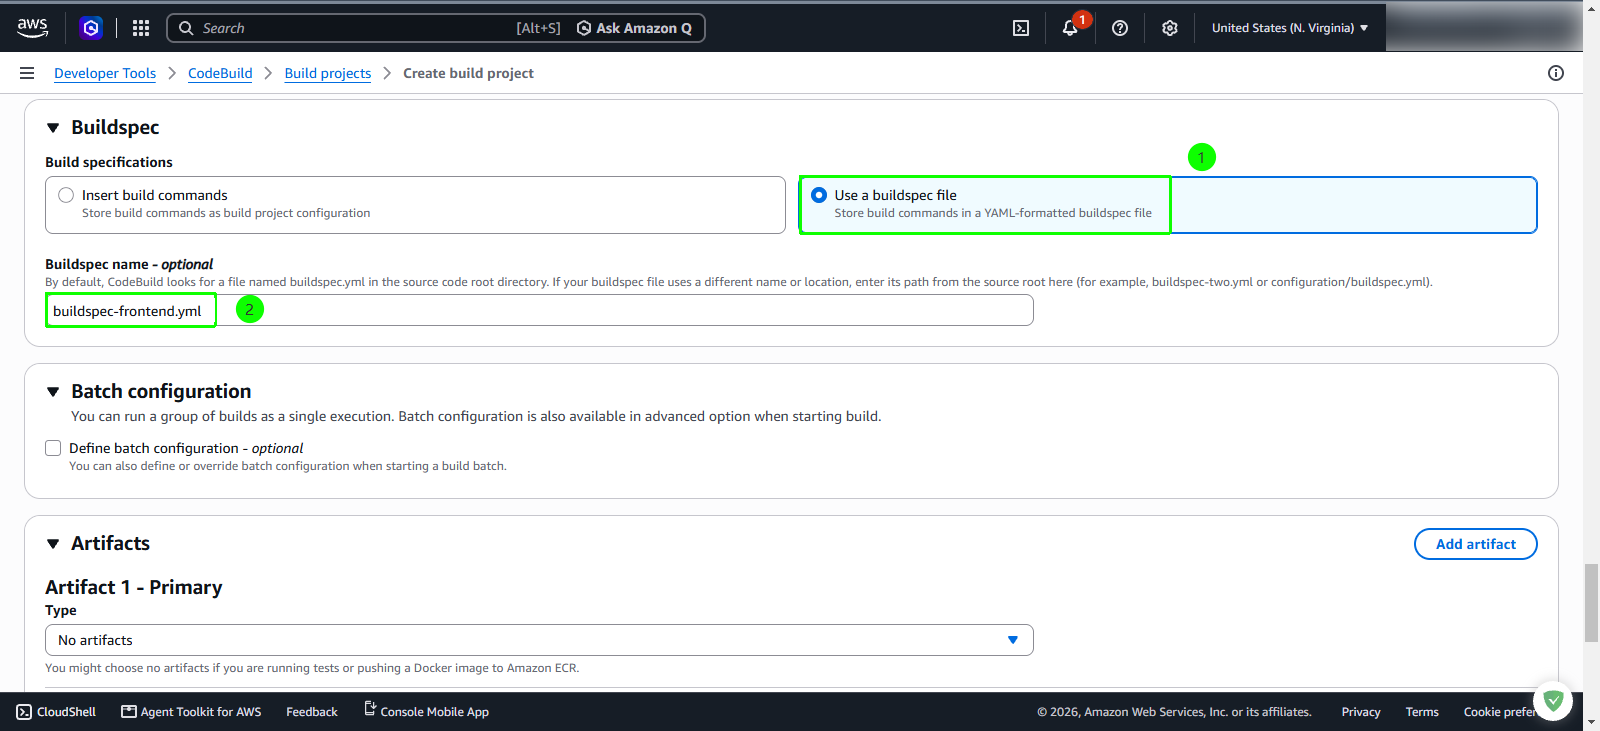
Task: Enable Define batch configuration checkbox
Action: point(53,448)
